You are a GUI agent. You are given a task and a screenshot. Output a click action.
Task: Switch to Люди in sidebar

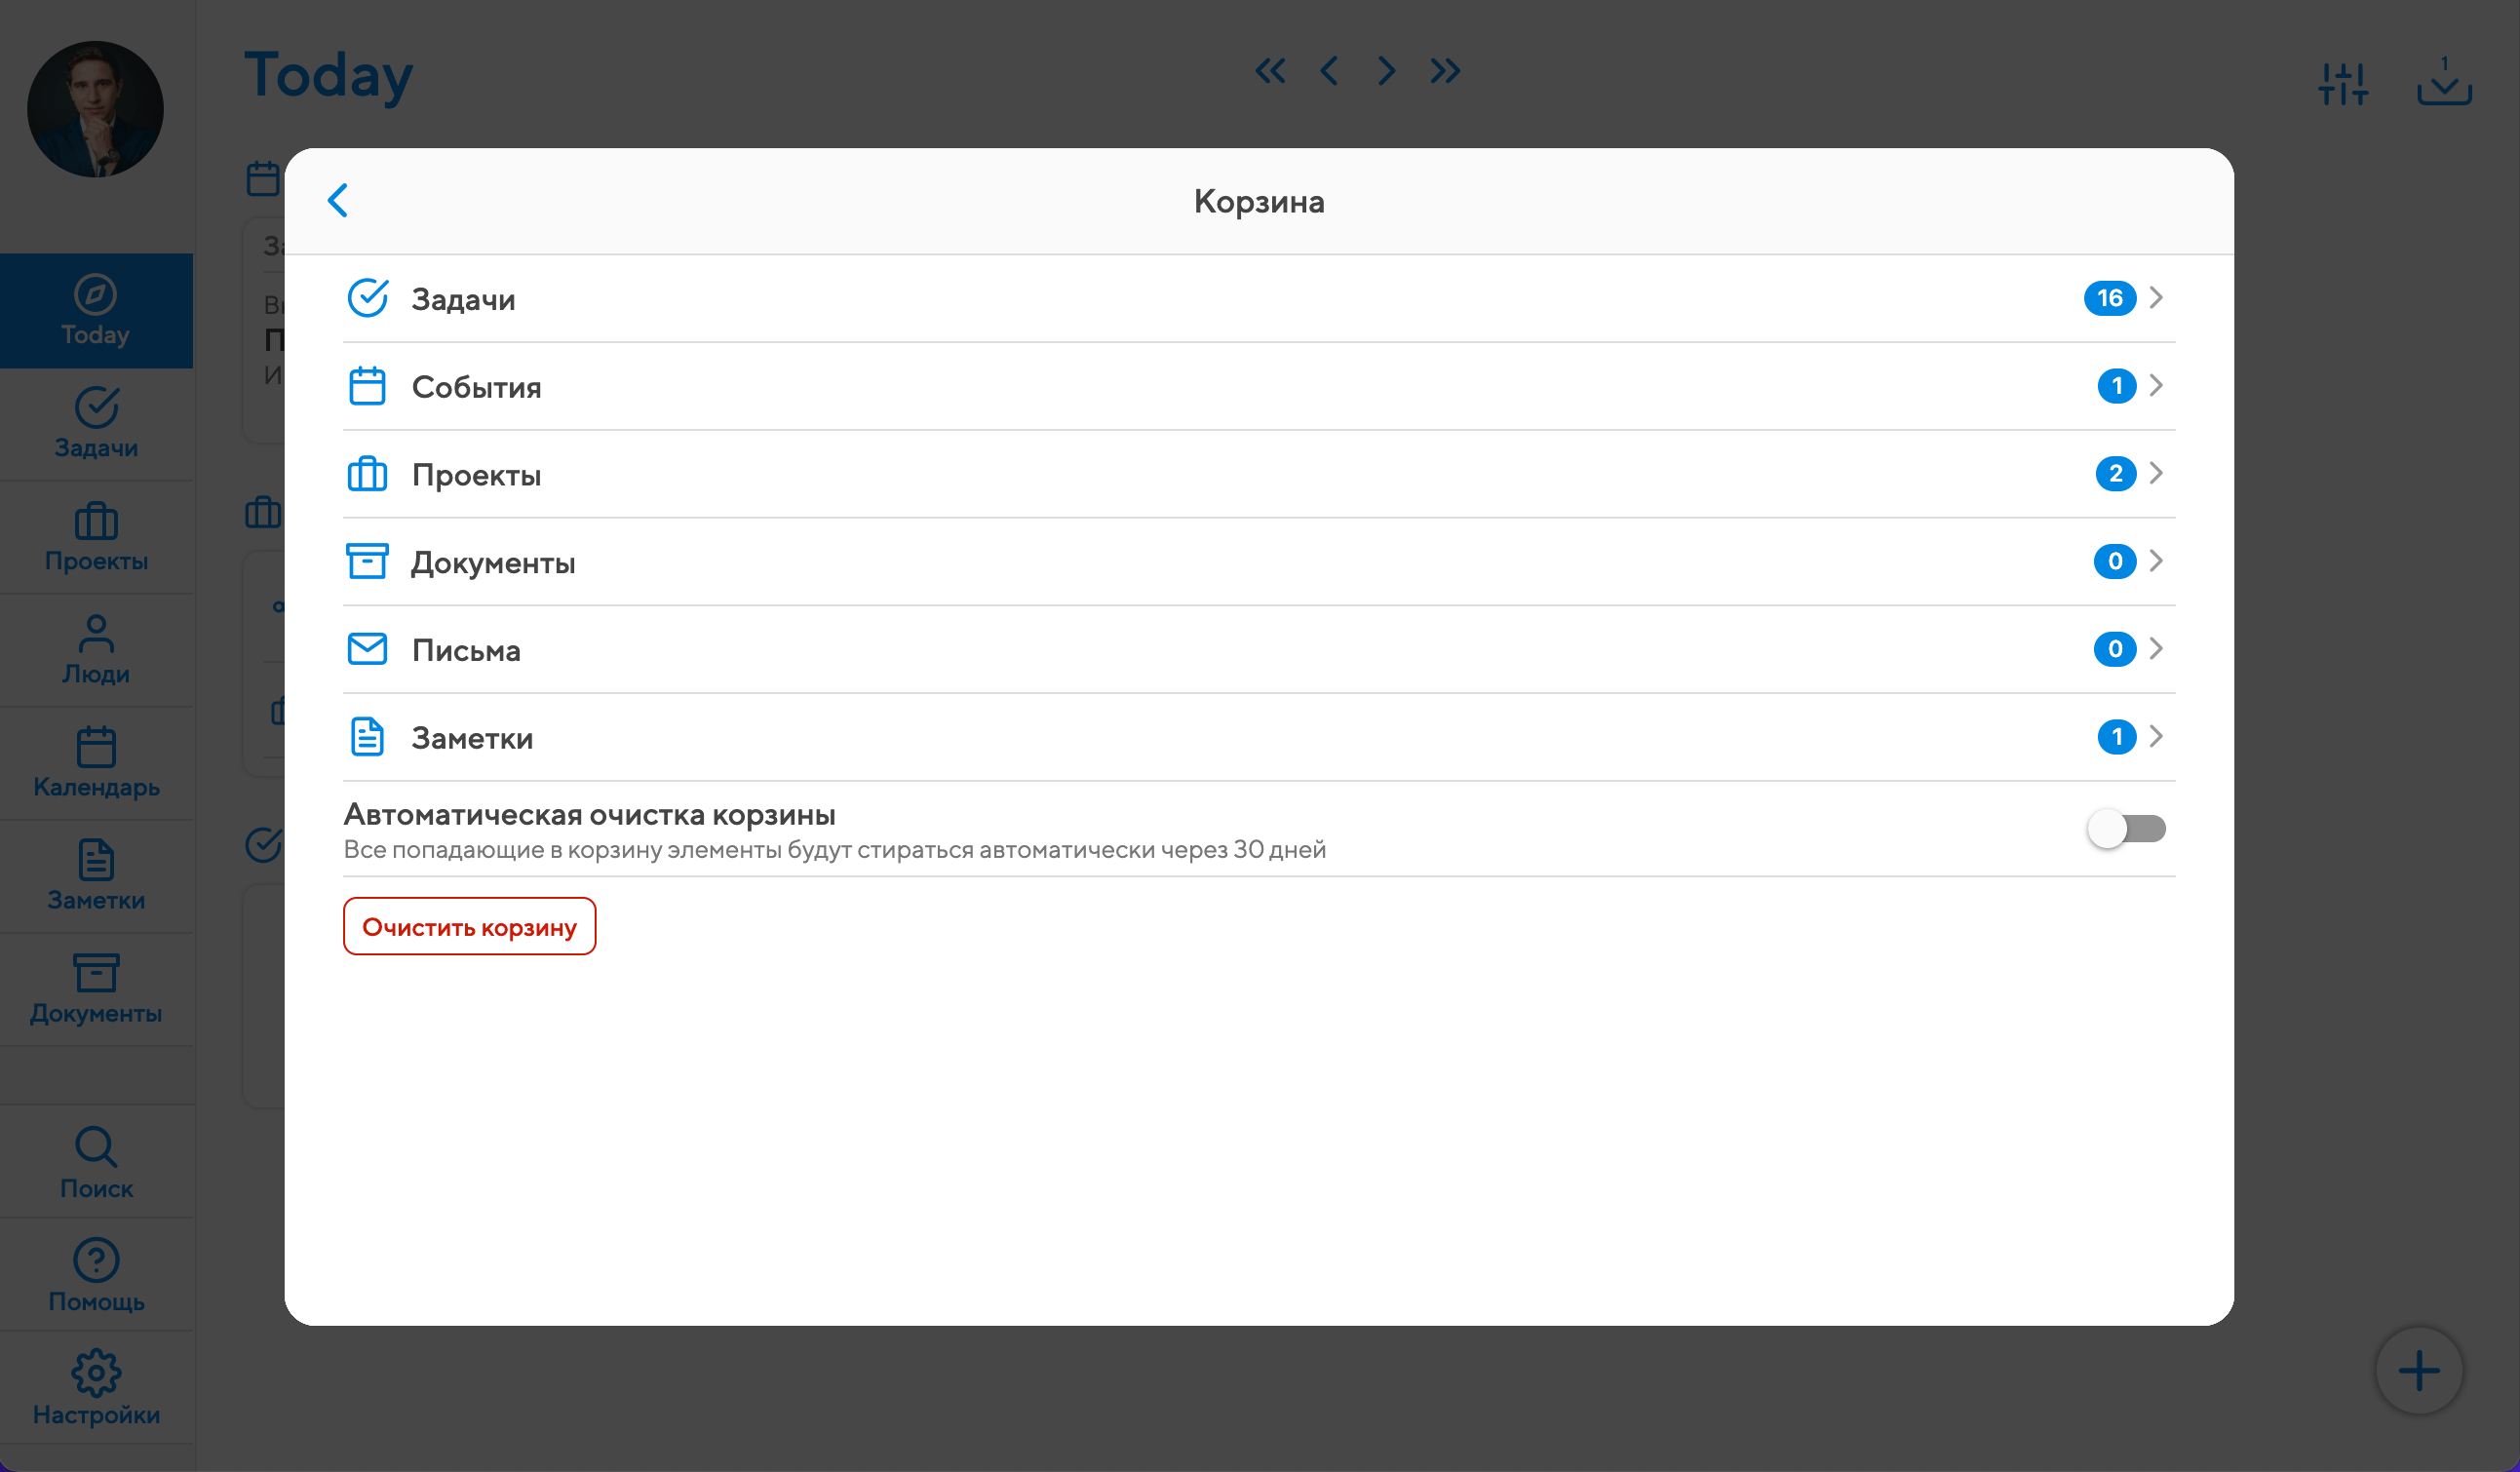pos(96,649)
